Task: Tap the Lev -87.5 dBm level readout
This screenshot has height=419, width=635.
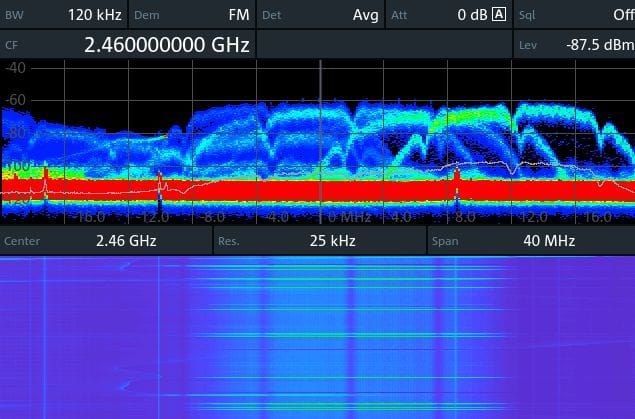Action: click(x=574, y=44)
